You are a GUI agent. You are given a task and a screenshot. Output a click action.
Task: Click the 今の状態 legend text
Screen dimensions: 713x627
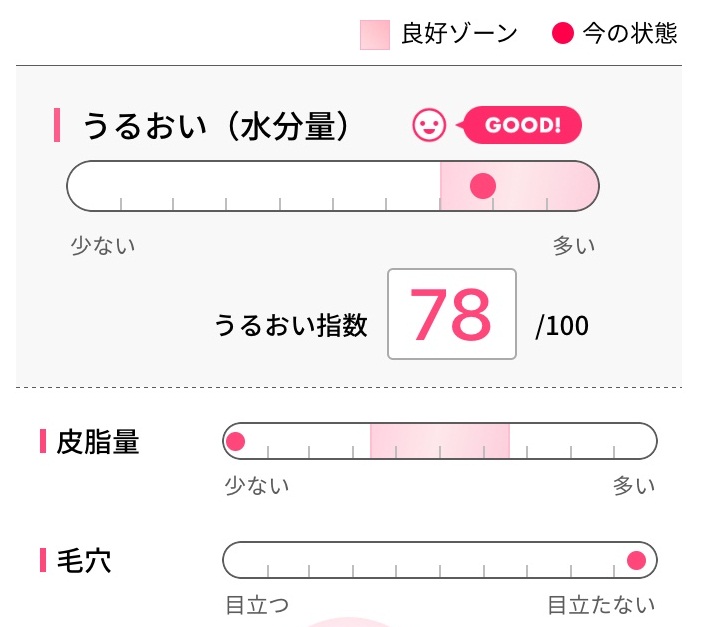click(630, 34)
